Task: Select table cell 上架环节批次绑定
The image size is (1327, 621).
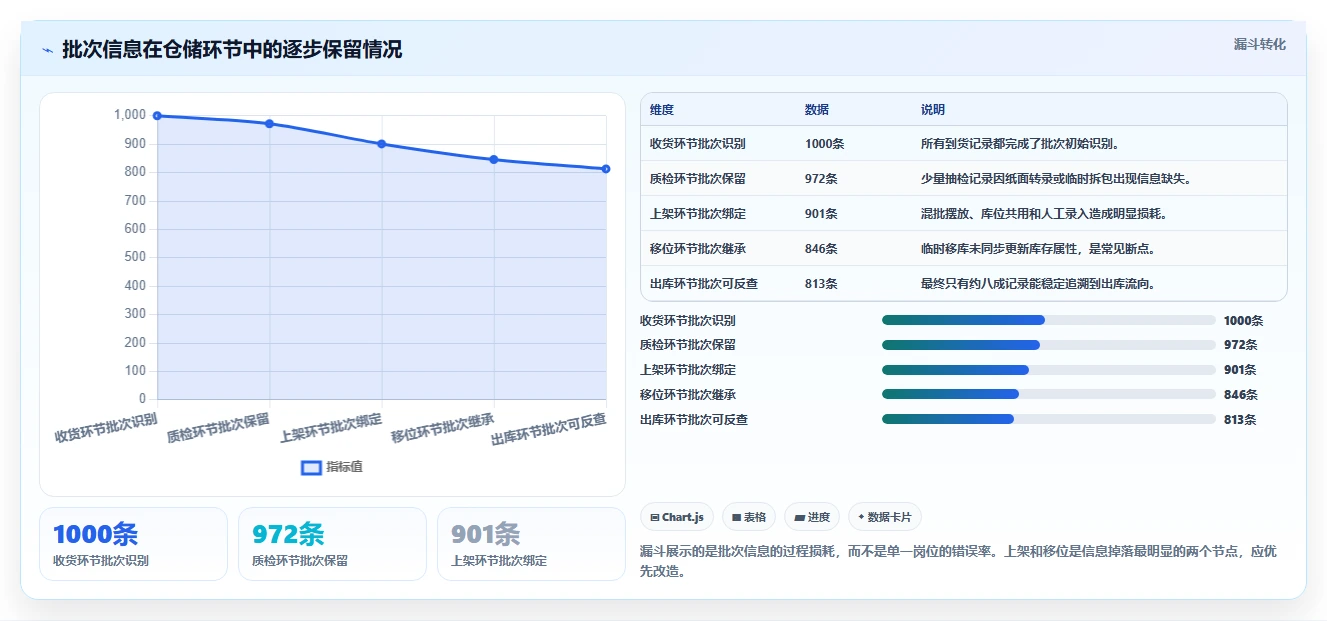Action: (698, 214)
